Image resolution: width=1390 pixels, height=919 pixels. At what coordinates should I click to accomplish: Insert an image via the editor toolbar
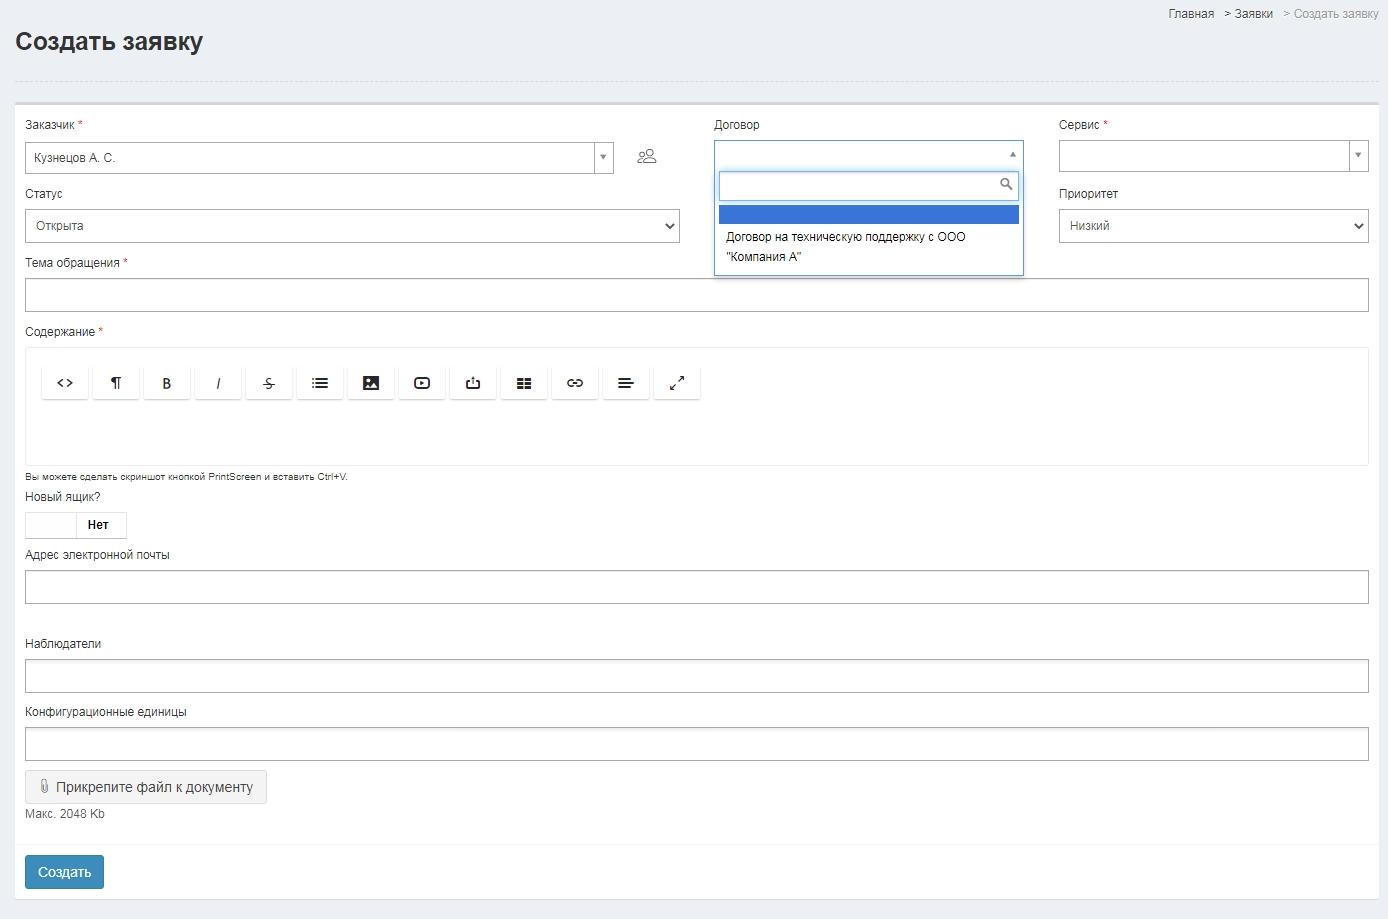(x=371, y=383)
